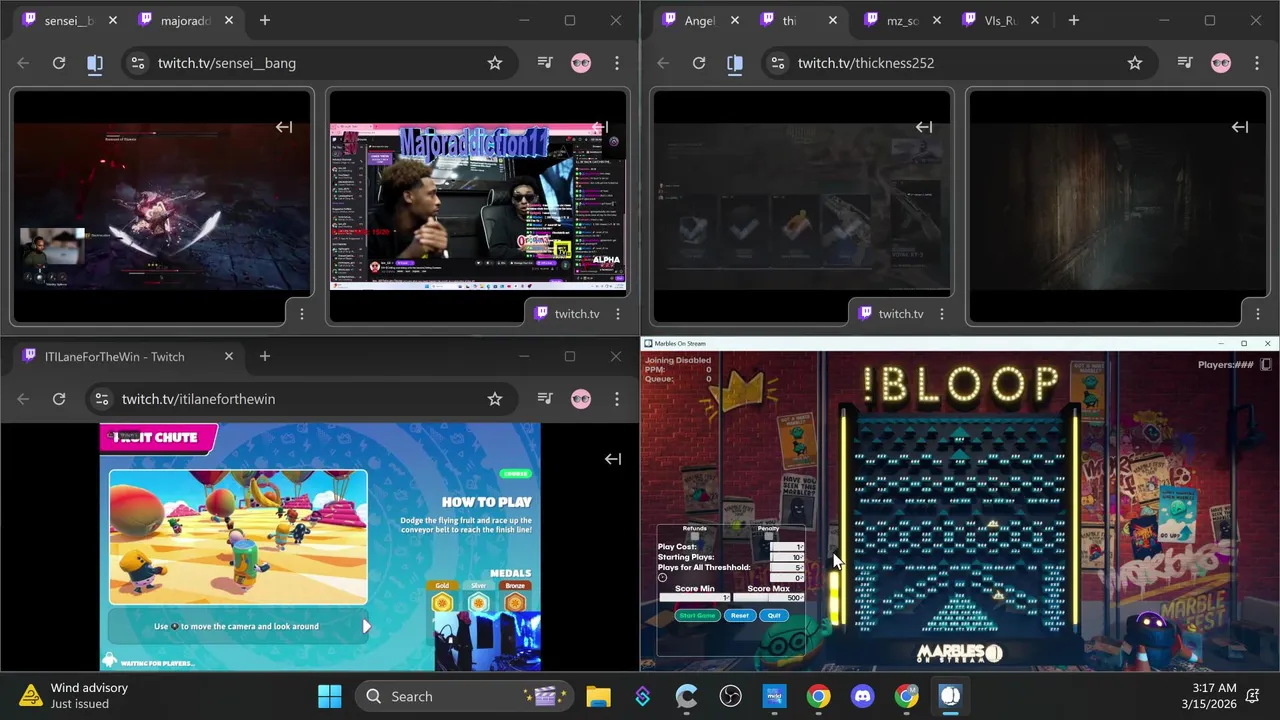Viewport: 1280px width, 720px height.
Task: Open media controls in itilaneforthewin window
Action: click(545, 399)
